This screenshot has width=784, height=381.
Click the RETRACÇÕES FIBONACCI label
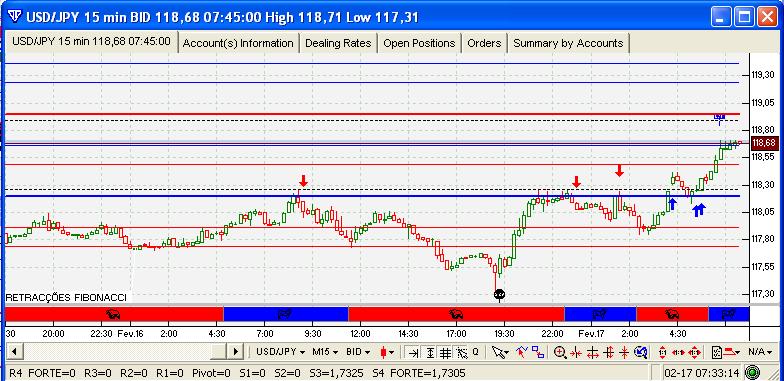tap(66, 298)
